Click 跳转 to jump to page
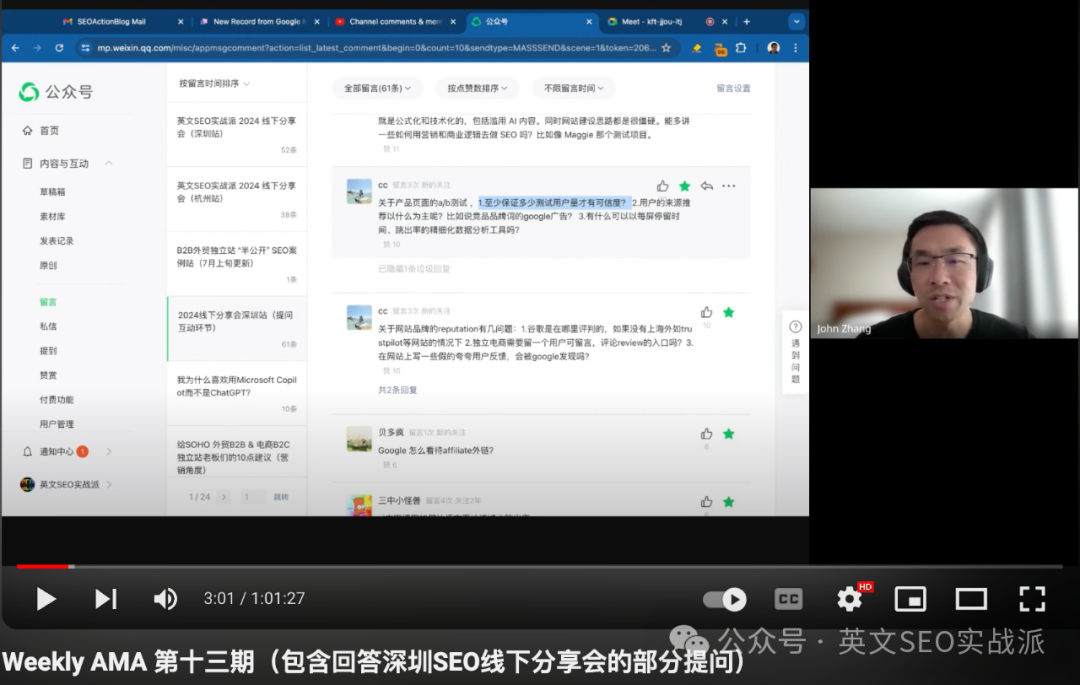 tap(281, 497)
